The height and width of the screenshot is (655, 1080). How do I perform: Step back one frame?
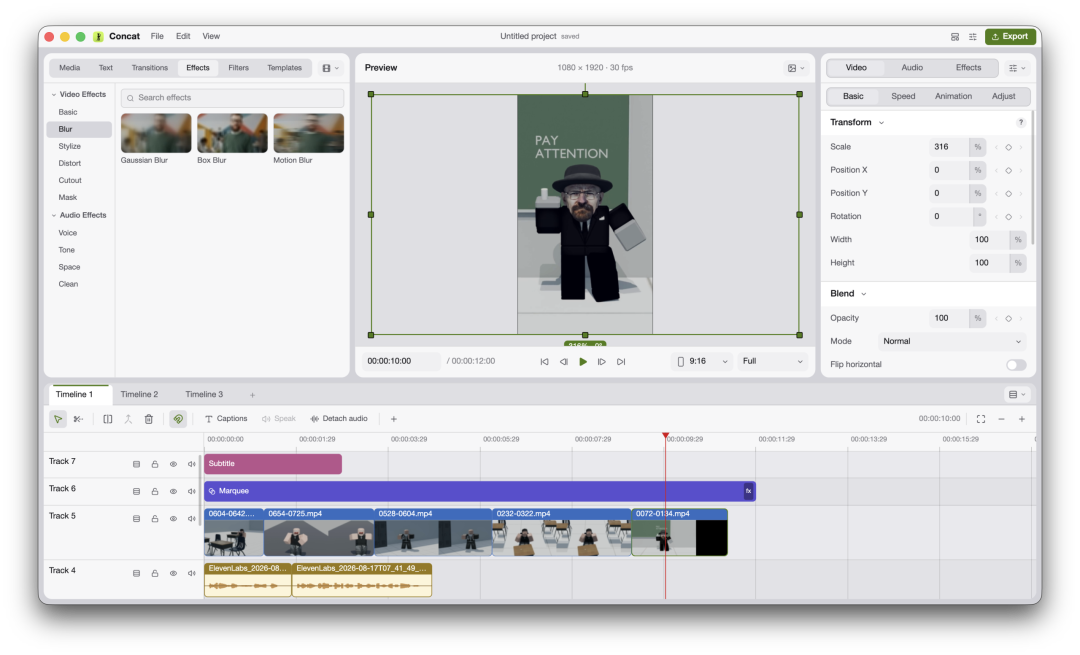tap(563, 362)
